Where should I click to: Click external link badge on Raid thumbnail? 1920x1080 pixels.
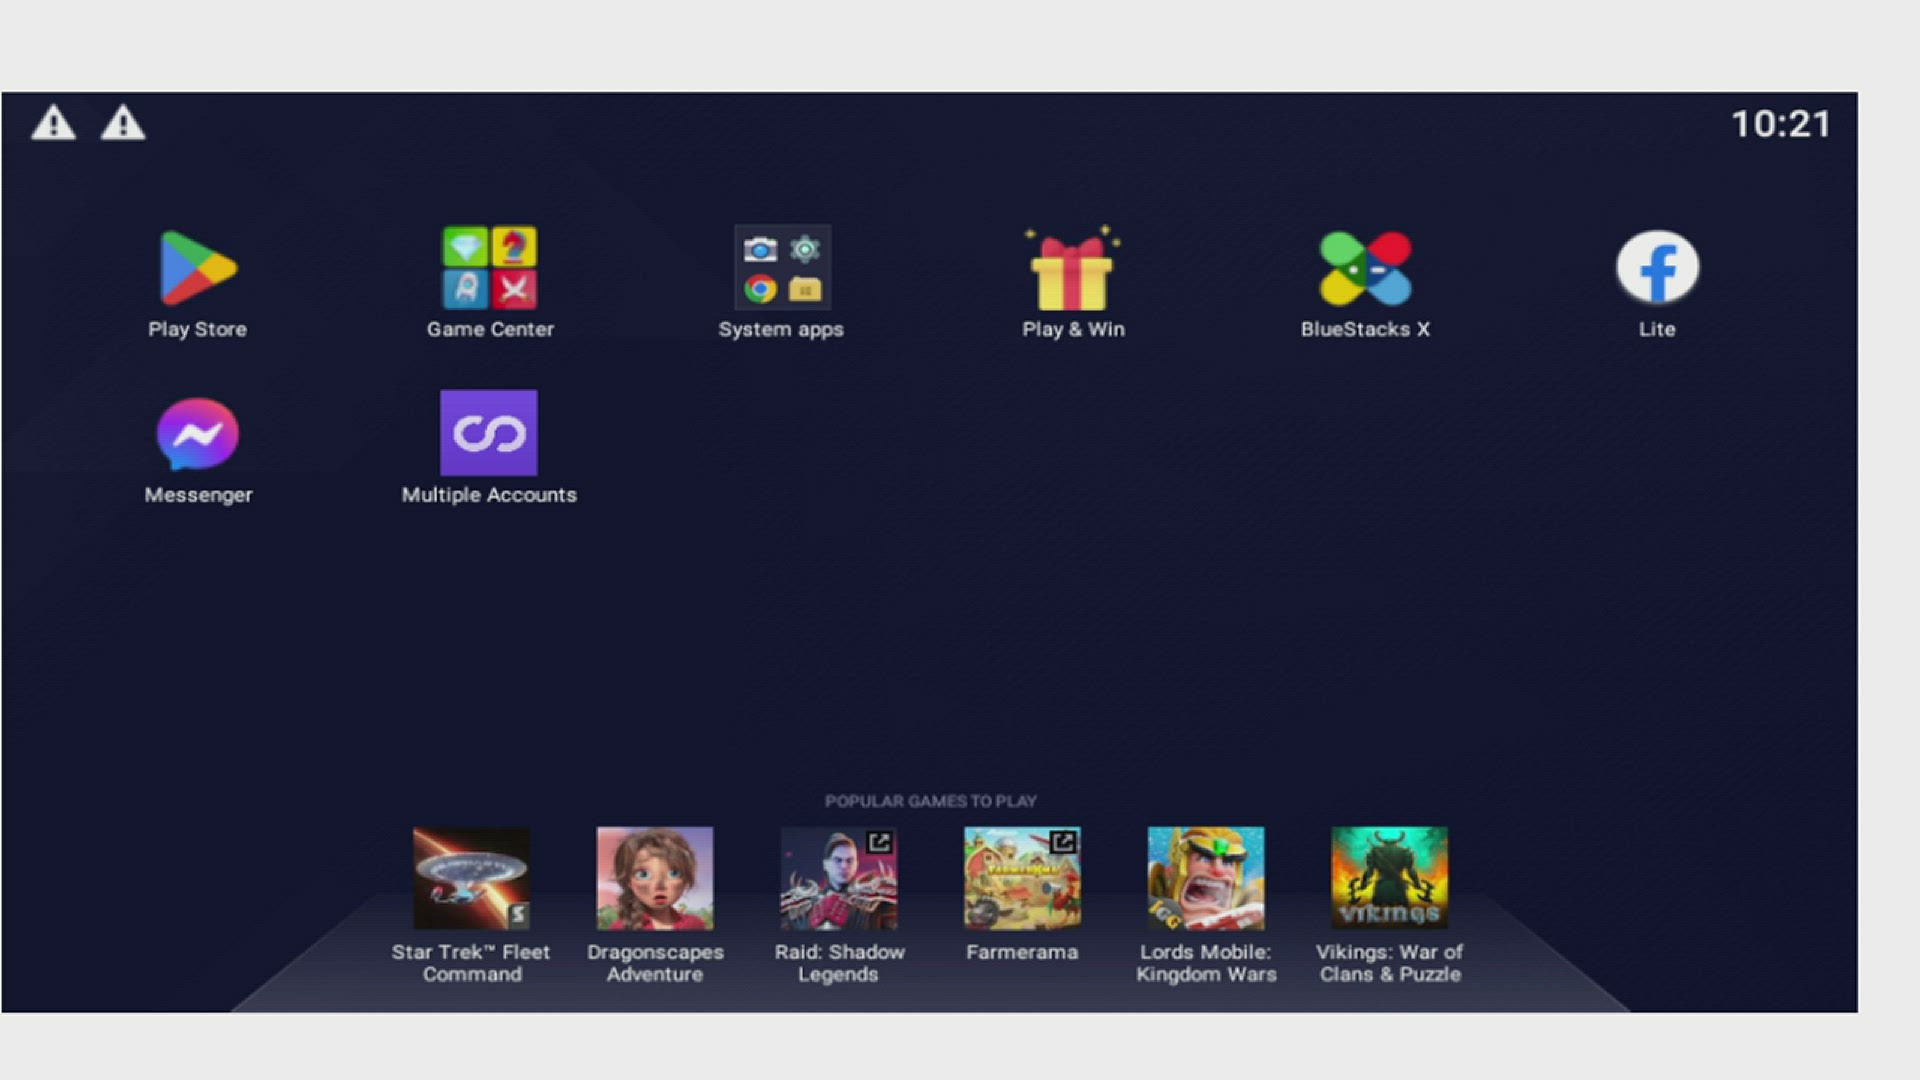(879, 842)
